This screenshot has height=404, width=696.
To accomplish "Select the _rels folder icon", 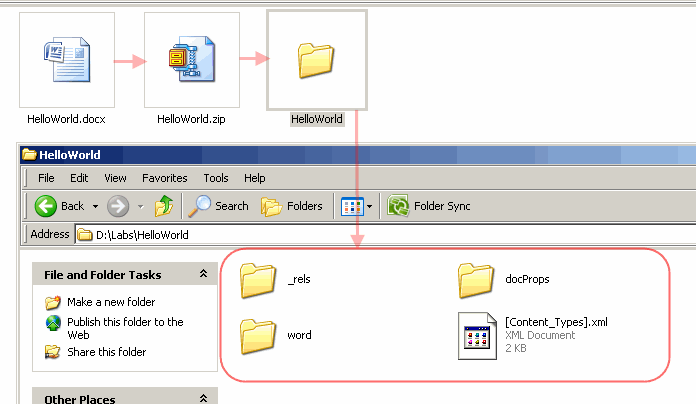I will tap(258, 280).
